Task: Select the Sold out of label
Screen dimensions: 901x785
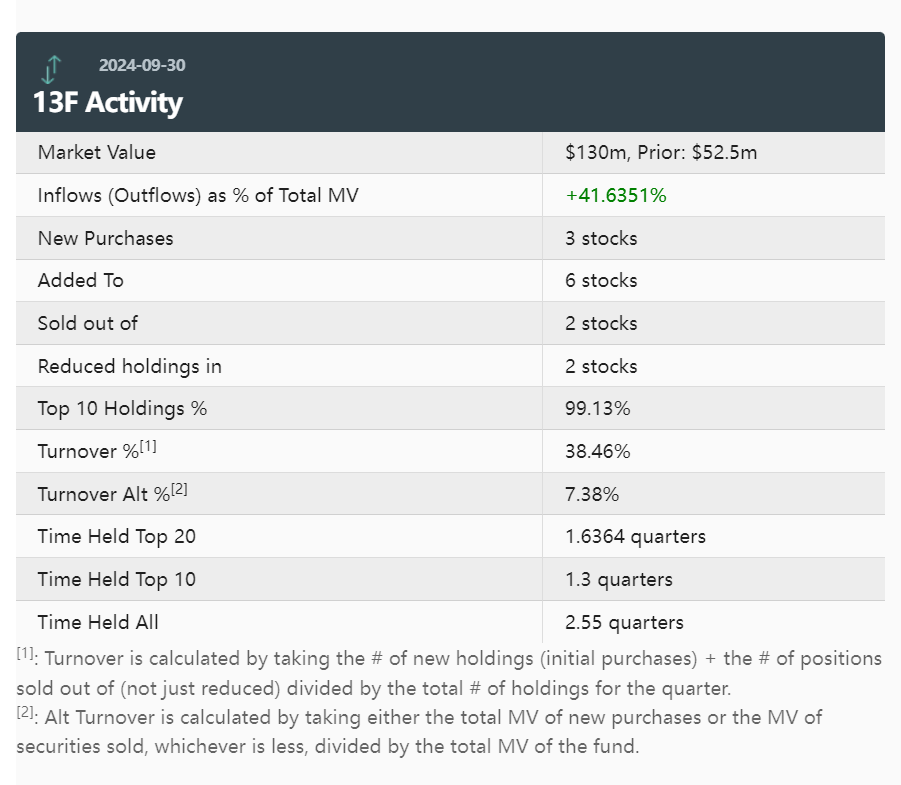Action: (88, 323)
